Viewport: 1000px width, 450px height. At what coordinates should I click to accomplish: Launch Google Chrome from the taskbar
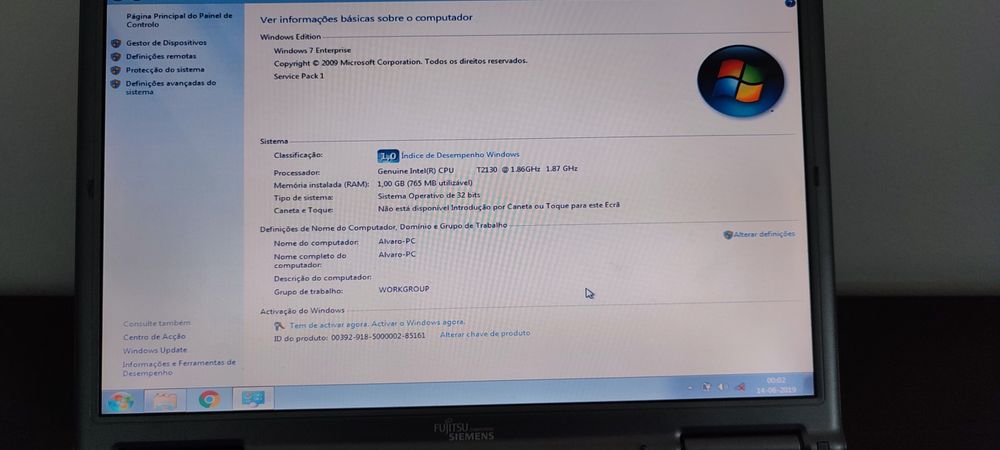pyautogui.click(x=209, y=400)
